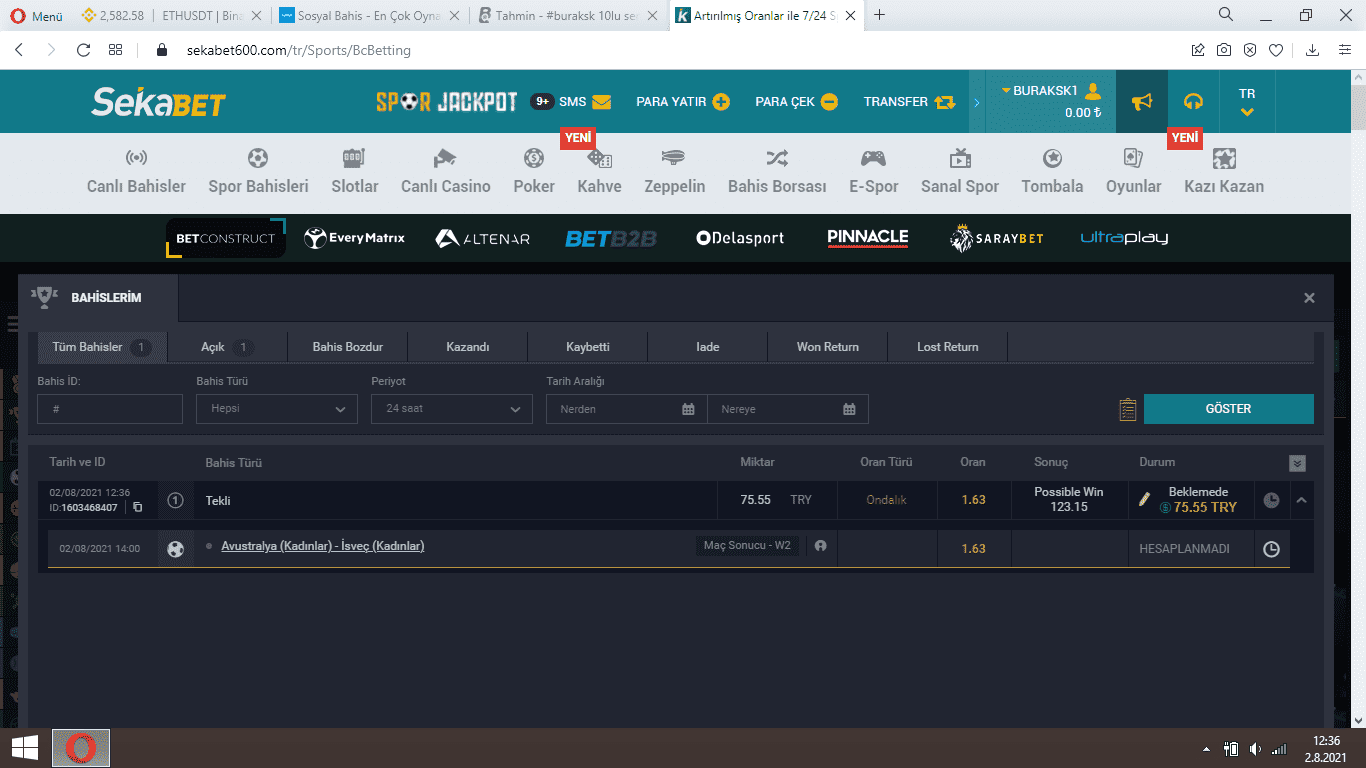Click the clipboard report icon near GÖSTER
The image size is (1366, 768).
click(1128, 409)
